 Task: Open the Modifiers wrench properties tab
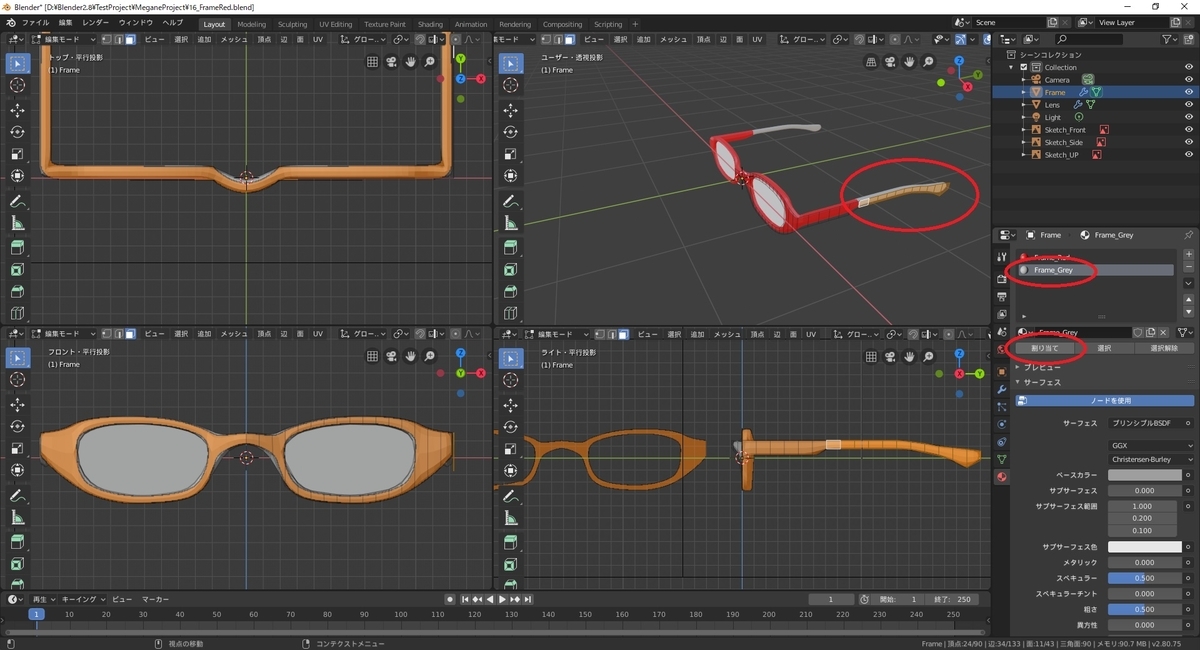(x=1001, y=388)
